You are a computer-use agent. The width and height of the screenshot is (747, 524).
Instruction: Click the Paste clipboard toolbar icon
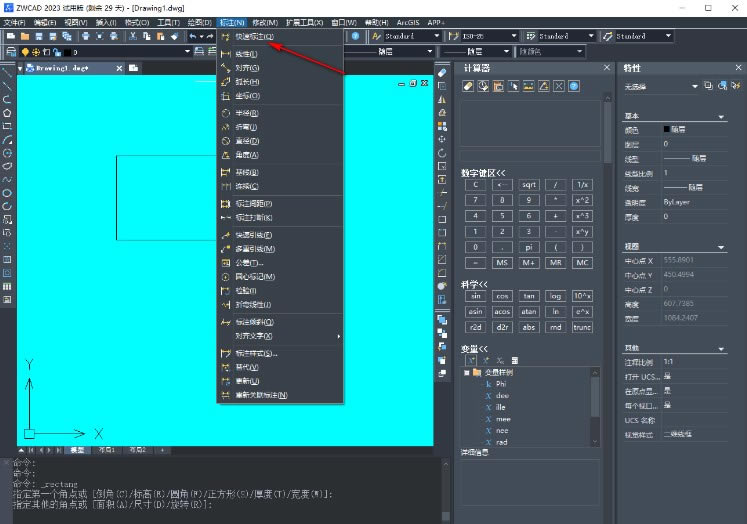click(x=161, y=36)
